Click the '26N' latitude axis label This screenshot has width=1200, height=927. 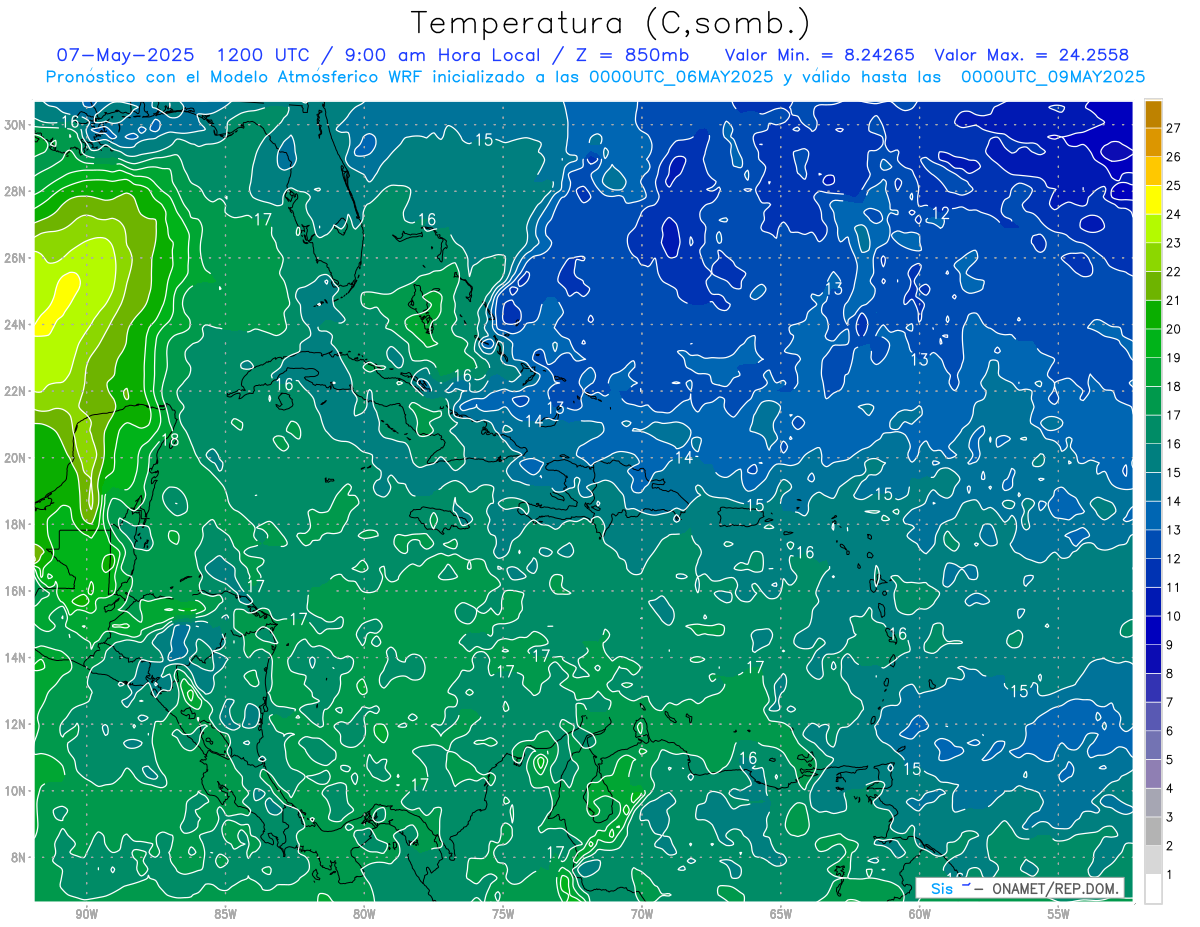15,258
